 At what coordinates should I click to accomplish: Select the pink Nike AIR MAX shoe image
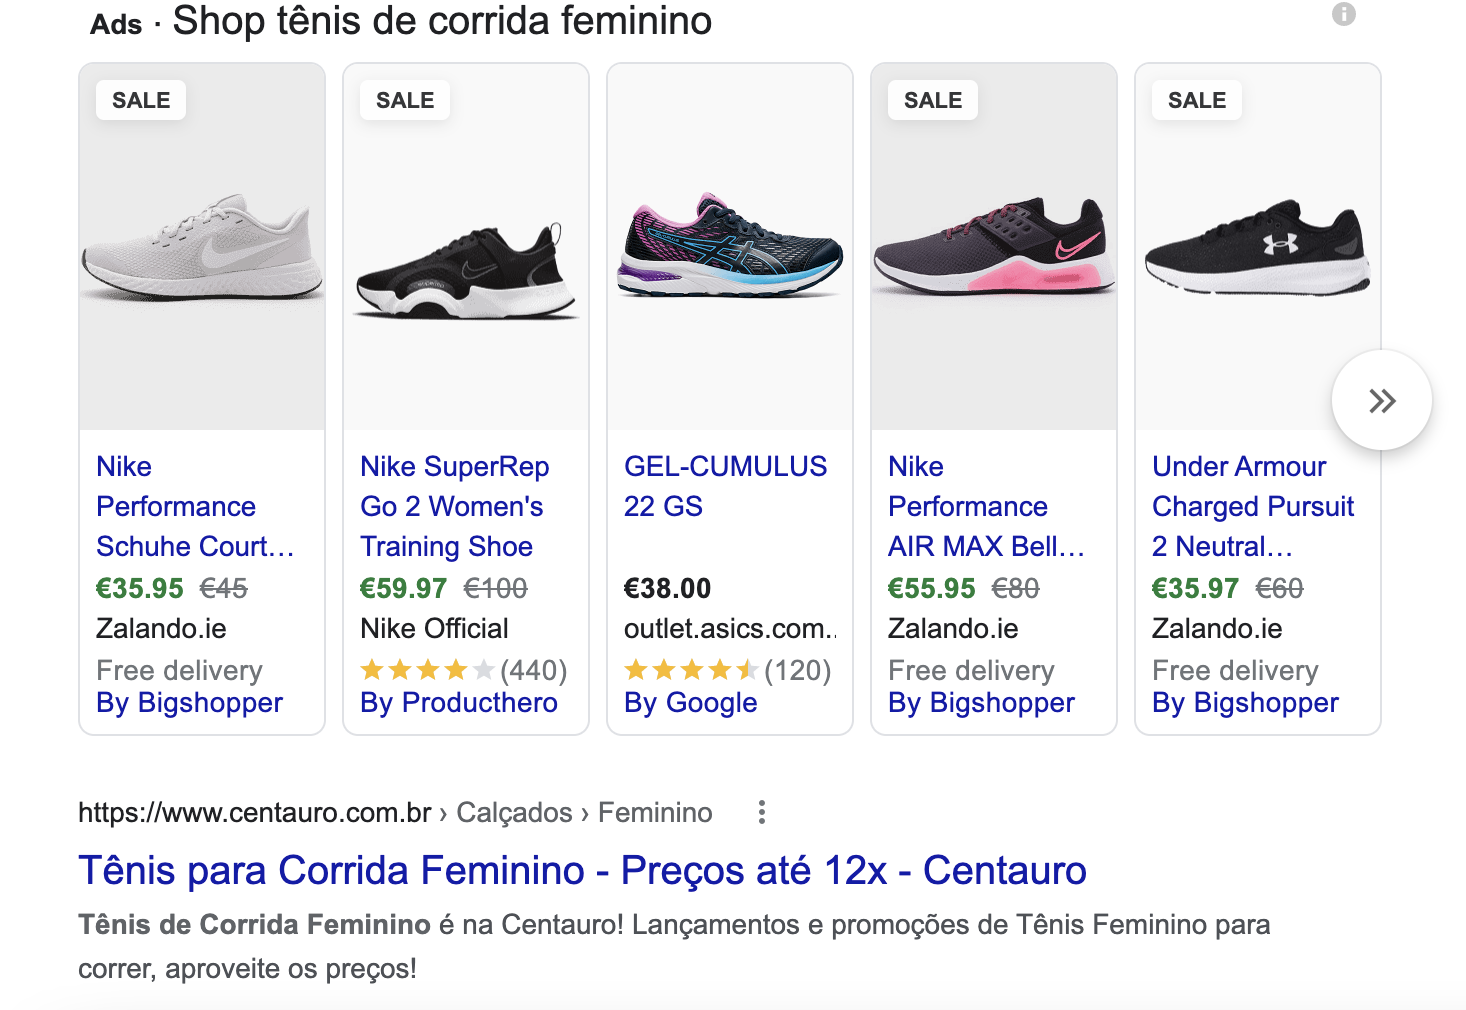993,250
